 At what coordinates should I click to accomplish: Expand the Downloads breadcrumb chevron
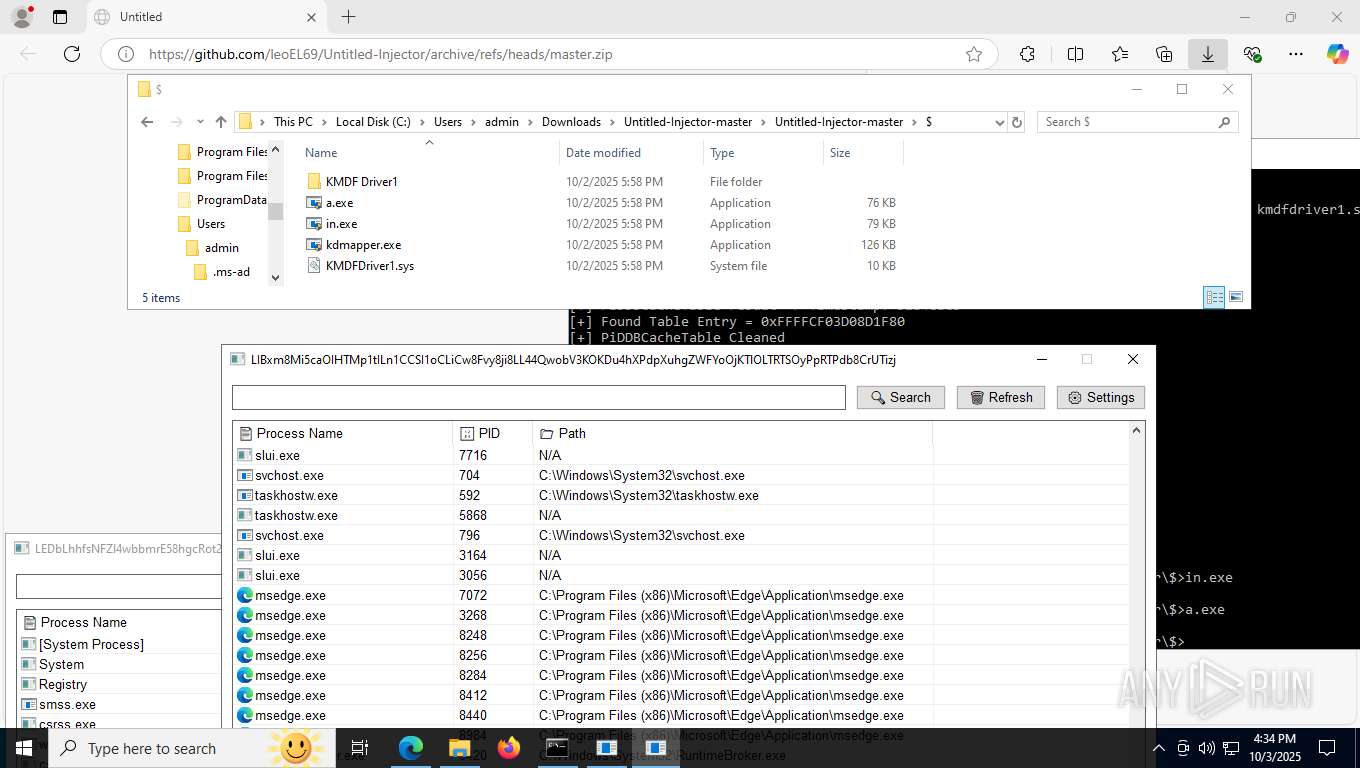click(x=612, y=122)
